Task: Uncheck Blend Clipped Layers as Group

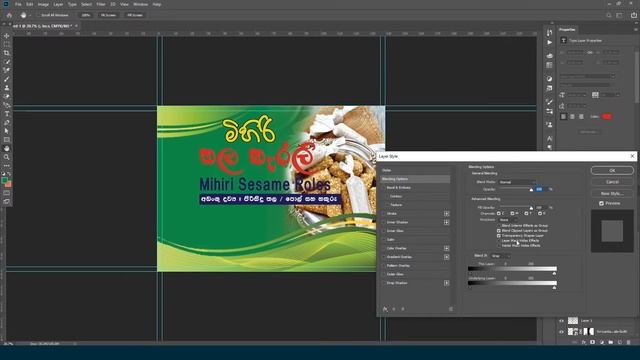Action: 499,231
